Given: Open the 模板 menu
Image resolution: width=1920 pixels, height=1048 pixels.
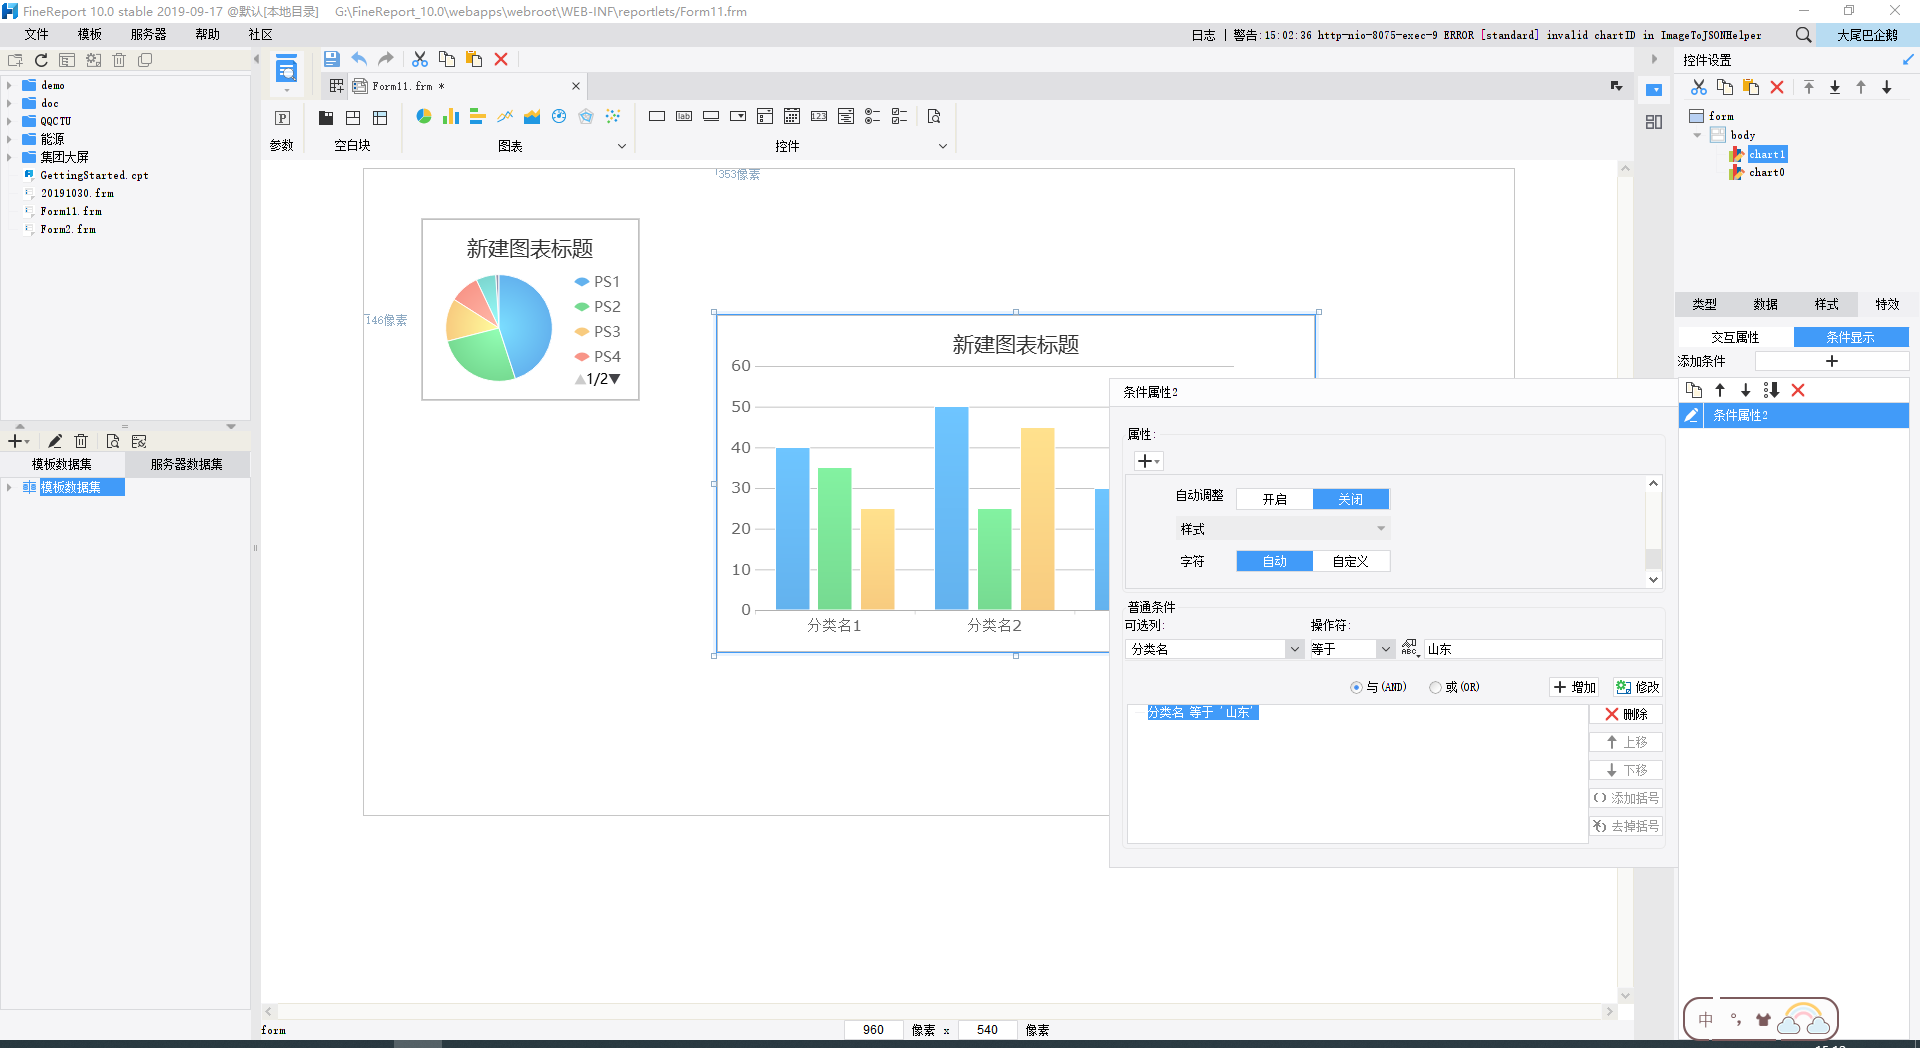Looking at the screenshot, I should [90, 34].
